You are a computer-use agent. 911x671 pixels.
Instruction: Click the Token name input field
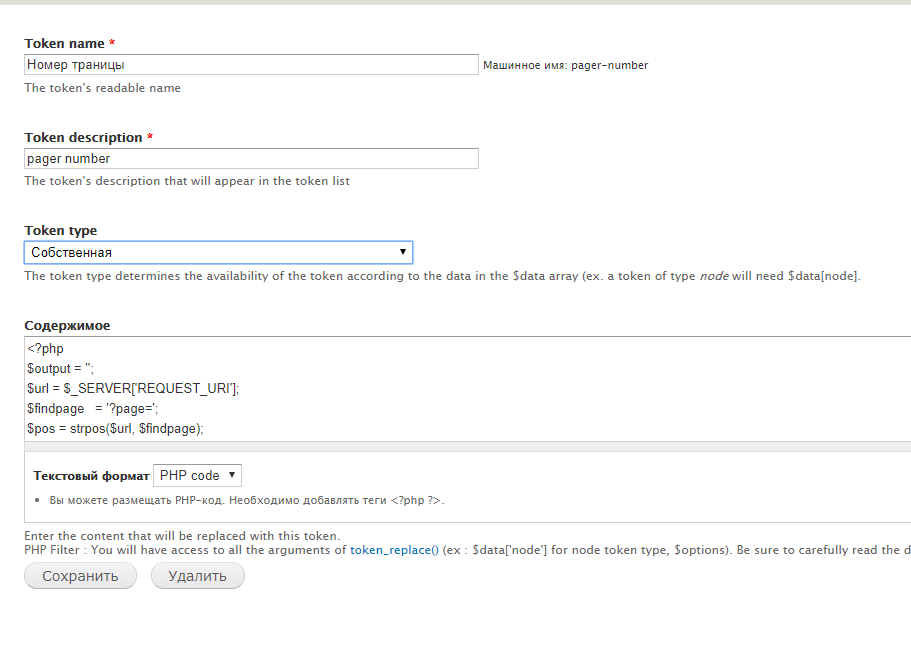250,65
